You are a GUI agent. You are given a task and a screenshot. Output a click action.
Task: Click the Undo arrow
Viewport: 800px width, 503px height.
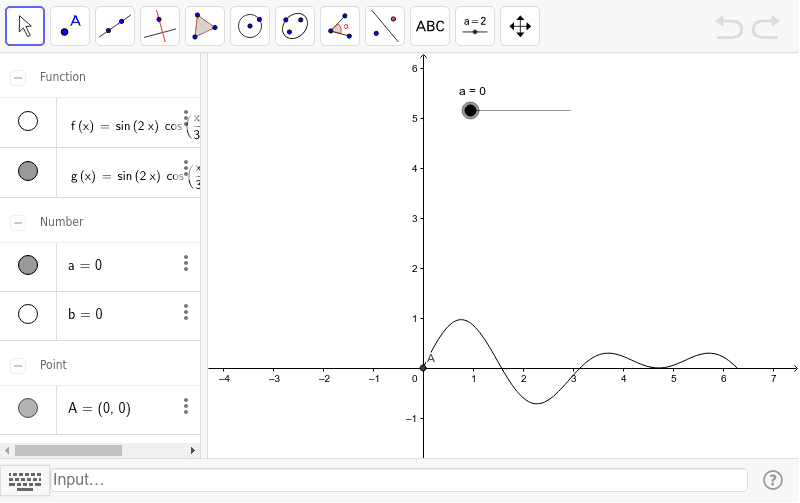tap(729, 27)
